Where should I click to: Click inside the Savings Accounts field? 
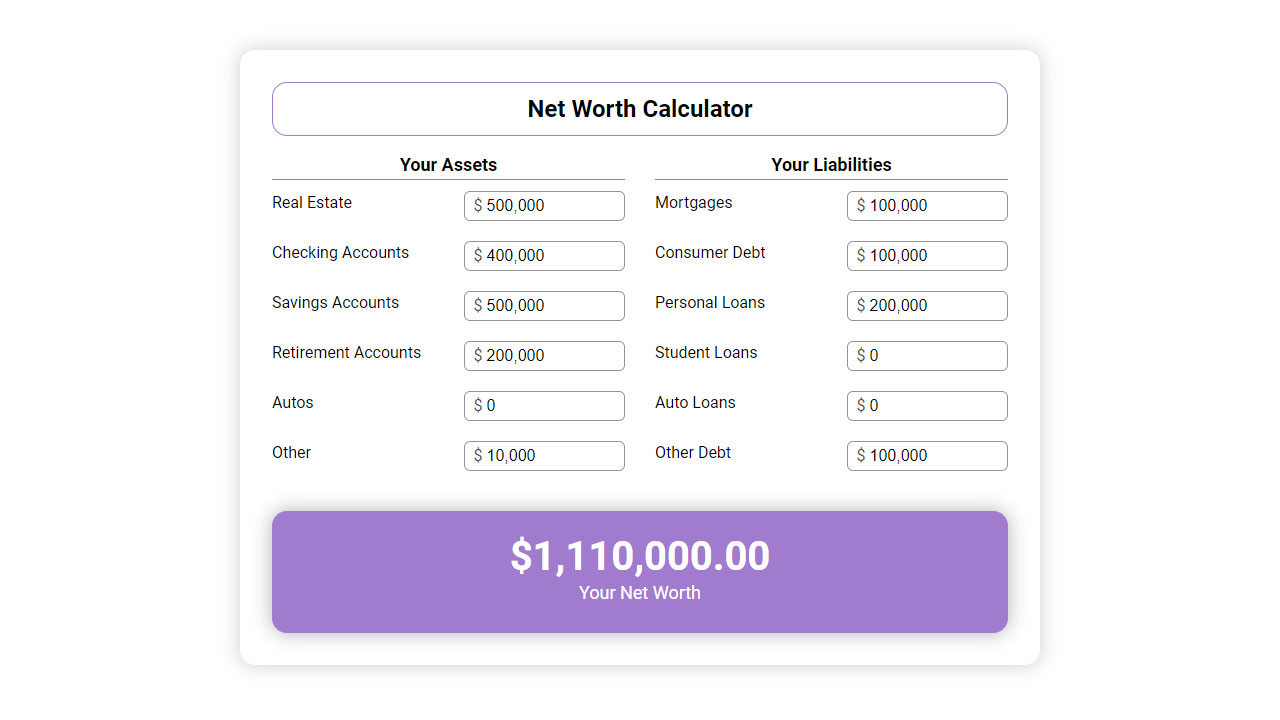544,306
